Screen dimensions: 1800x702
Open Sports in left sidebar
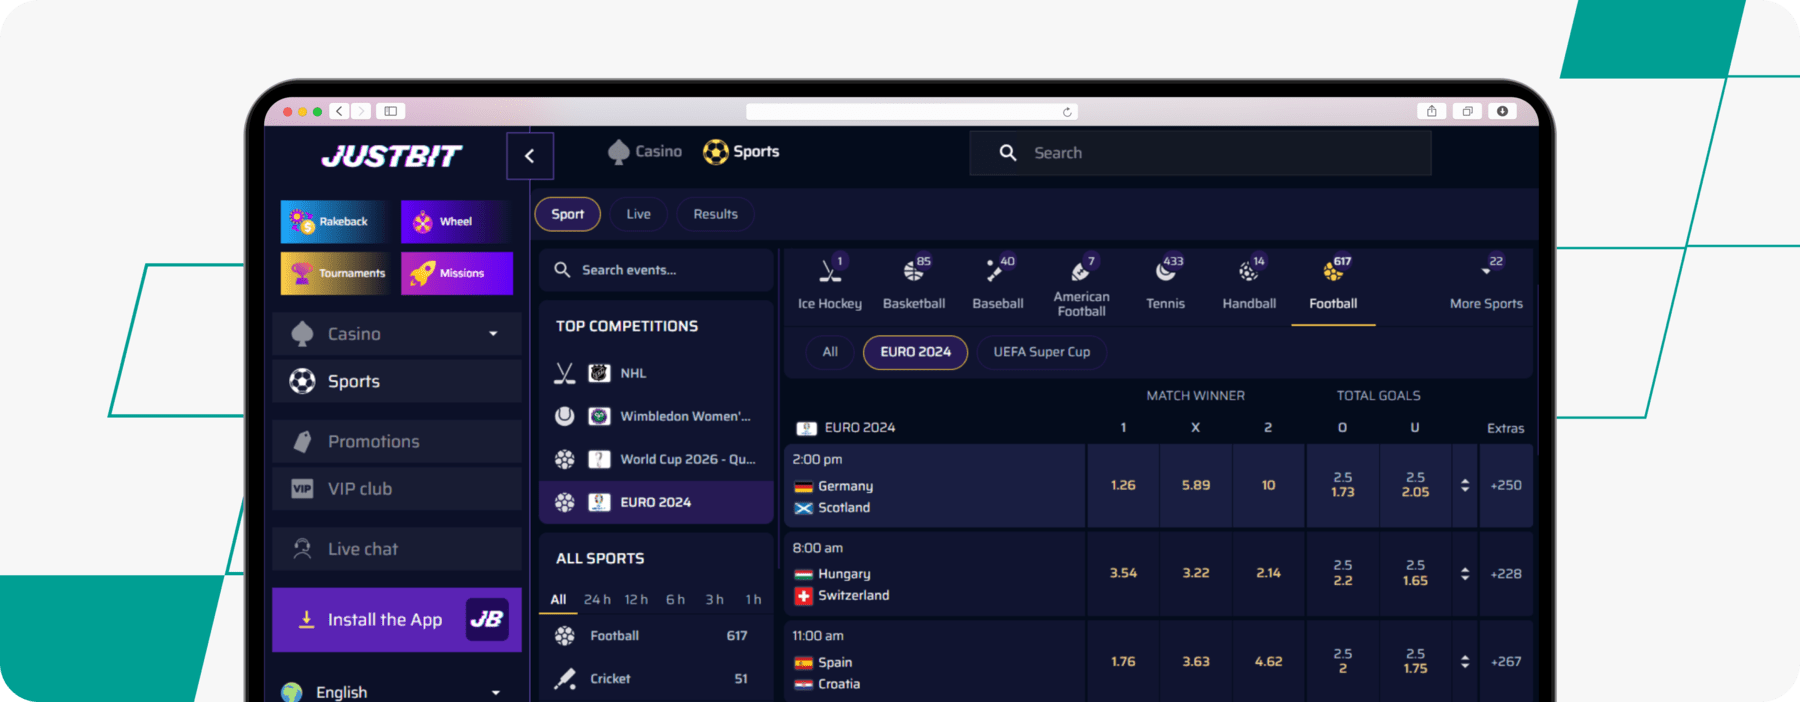coord(397,381)
